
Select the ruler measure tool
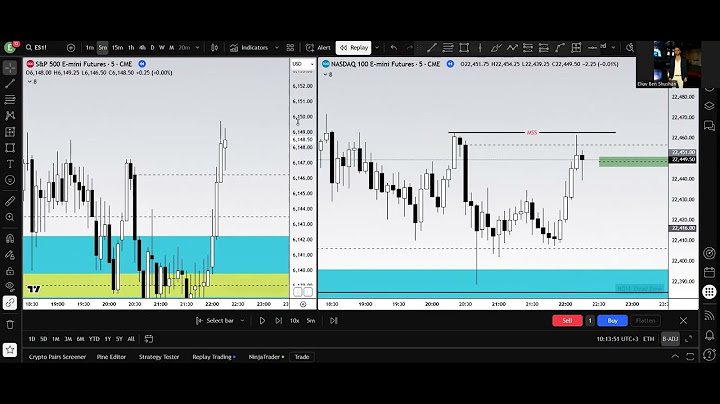pyautogui.click(x=10, y=201)
